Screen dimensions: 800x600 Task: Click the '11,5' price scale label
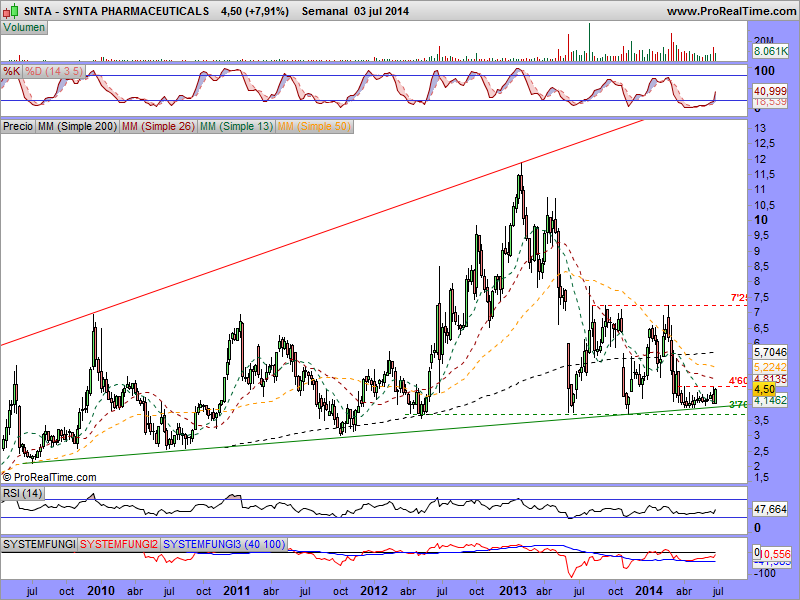pyautogui.click(x=765, y=174)
